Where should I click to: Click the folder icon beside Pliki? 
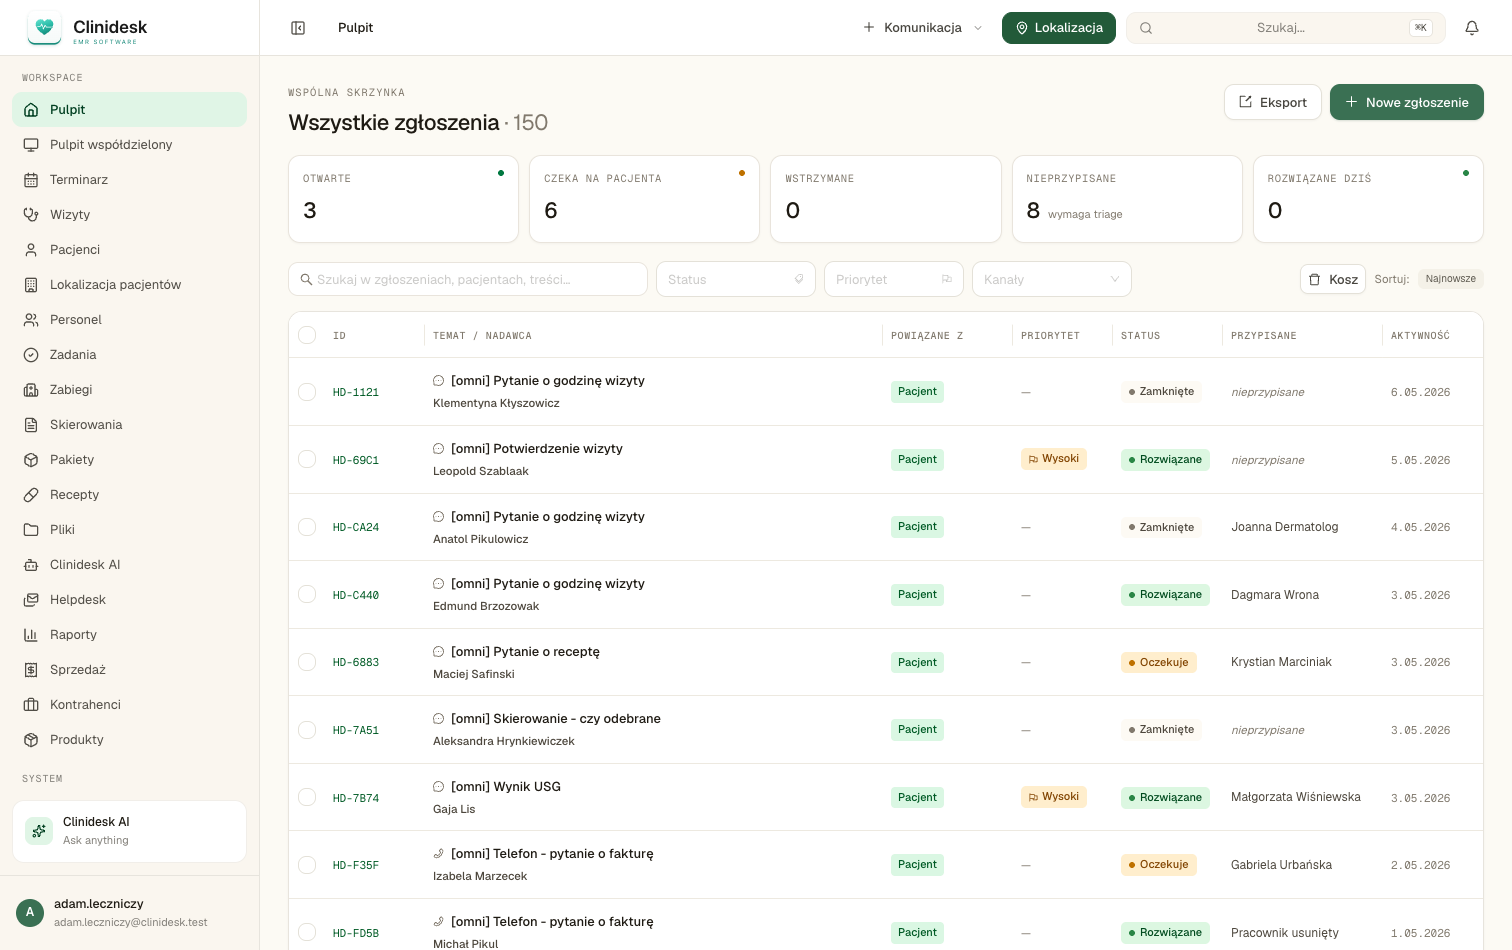click(31, 530)
